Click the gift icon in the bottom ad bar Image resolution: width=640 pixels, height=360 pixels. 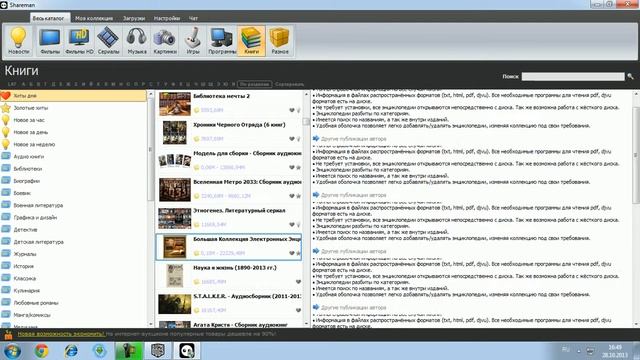(8, 335)
